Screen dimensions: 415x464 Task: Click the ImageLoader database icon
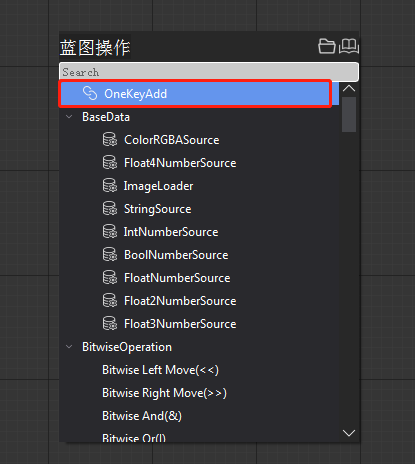[x=110, y=185]
